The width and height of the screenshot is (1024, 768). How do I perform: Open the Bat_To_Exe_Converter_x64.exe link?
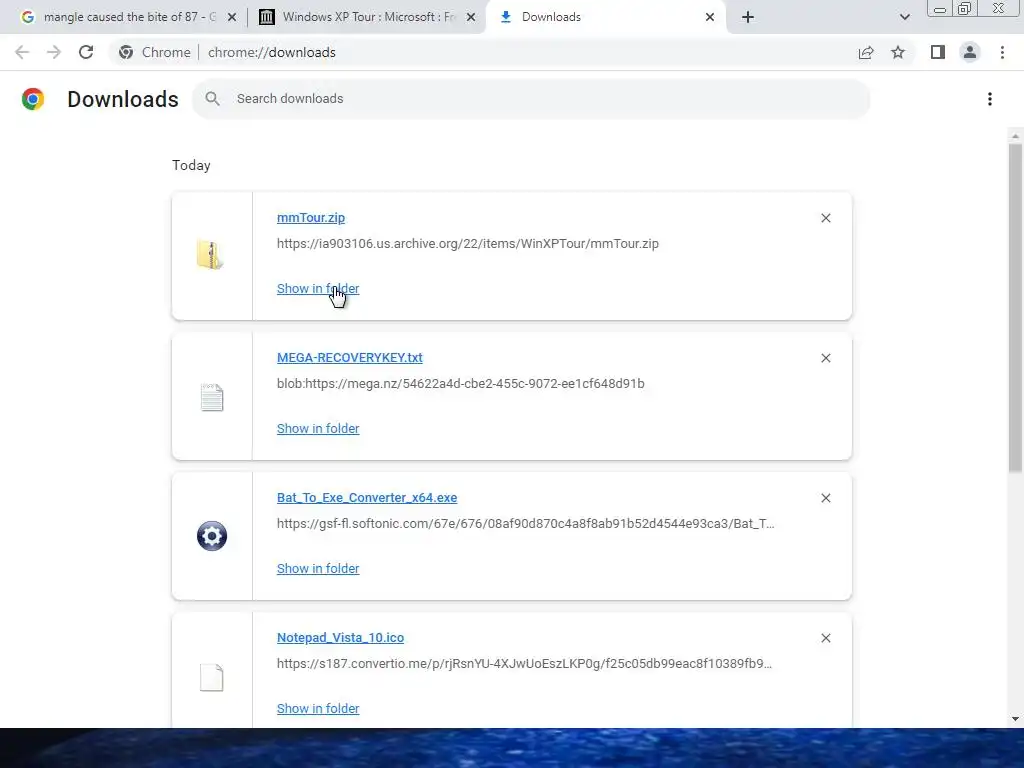367,498
